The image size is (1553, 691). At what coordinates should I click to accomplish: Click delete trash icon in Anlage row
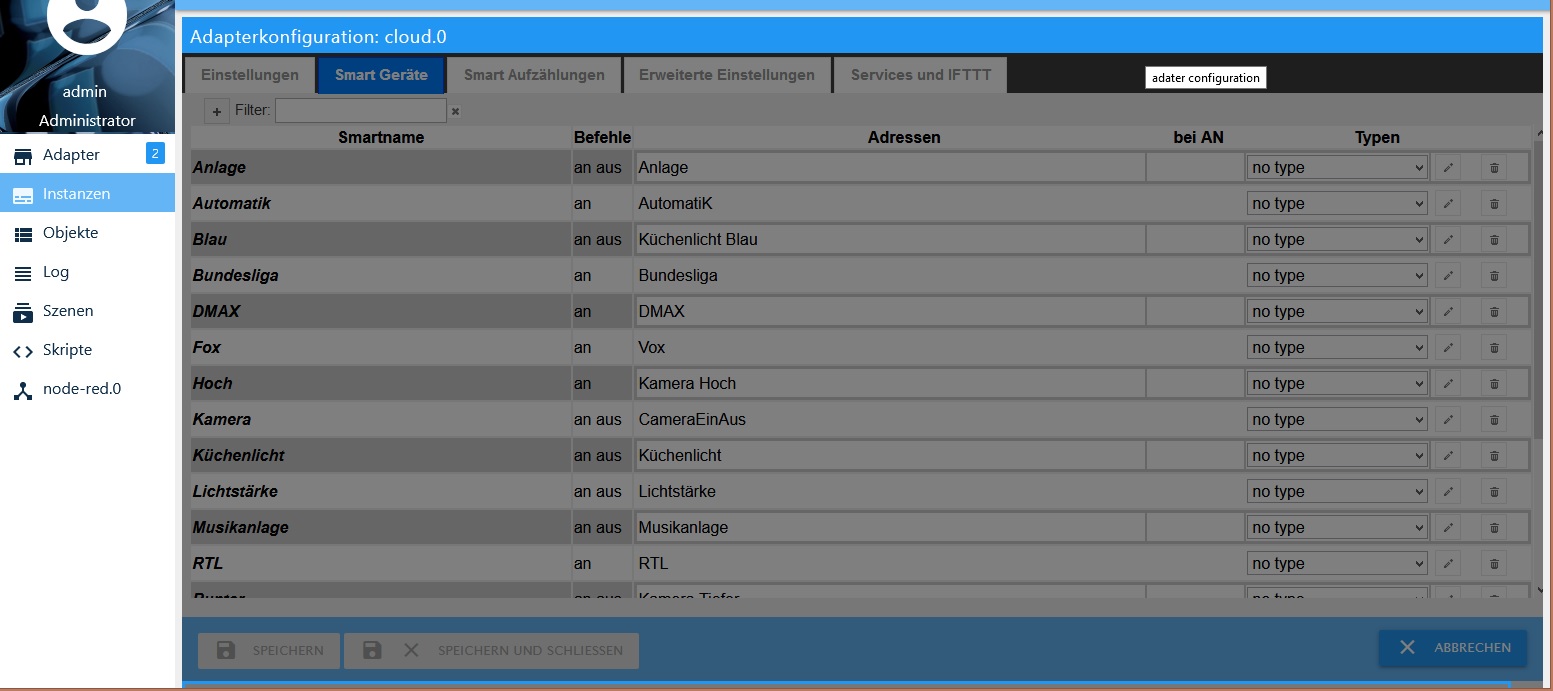point(1494,168)
